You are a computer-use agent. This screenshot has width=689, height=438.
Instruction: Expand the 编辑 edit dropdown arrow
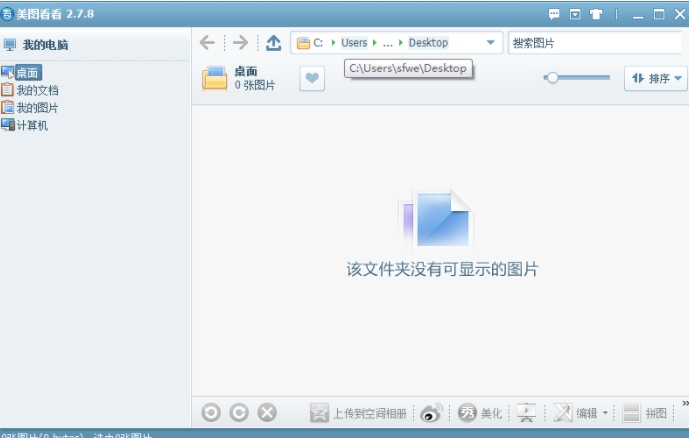(x=604, y=413)
